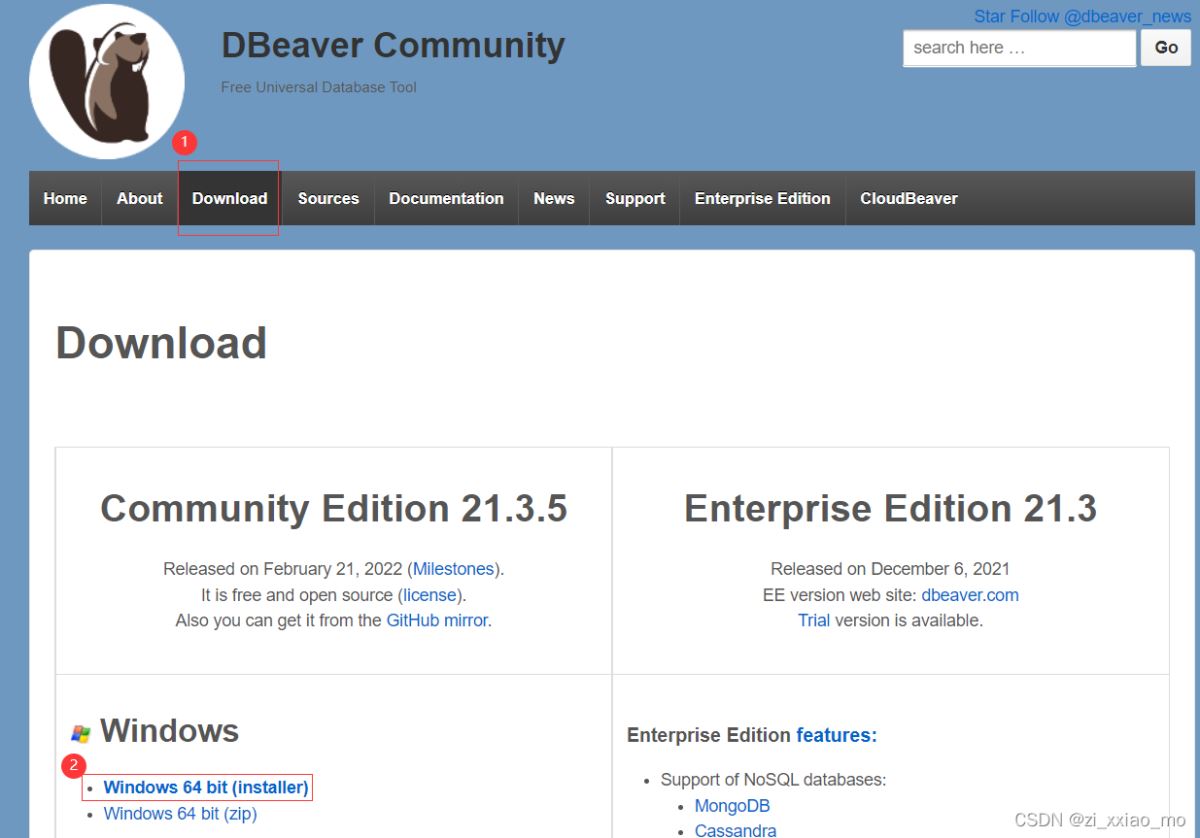Click the Released on December 6, 2021 text
Viewport: 1200px width, 838px height.
point(890,568)
